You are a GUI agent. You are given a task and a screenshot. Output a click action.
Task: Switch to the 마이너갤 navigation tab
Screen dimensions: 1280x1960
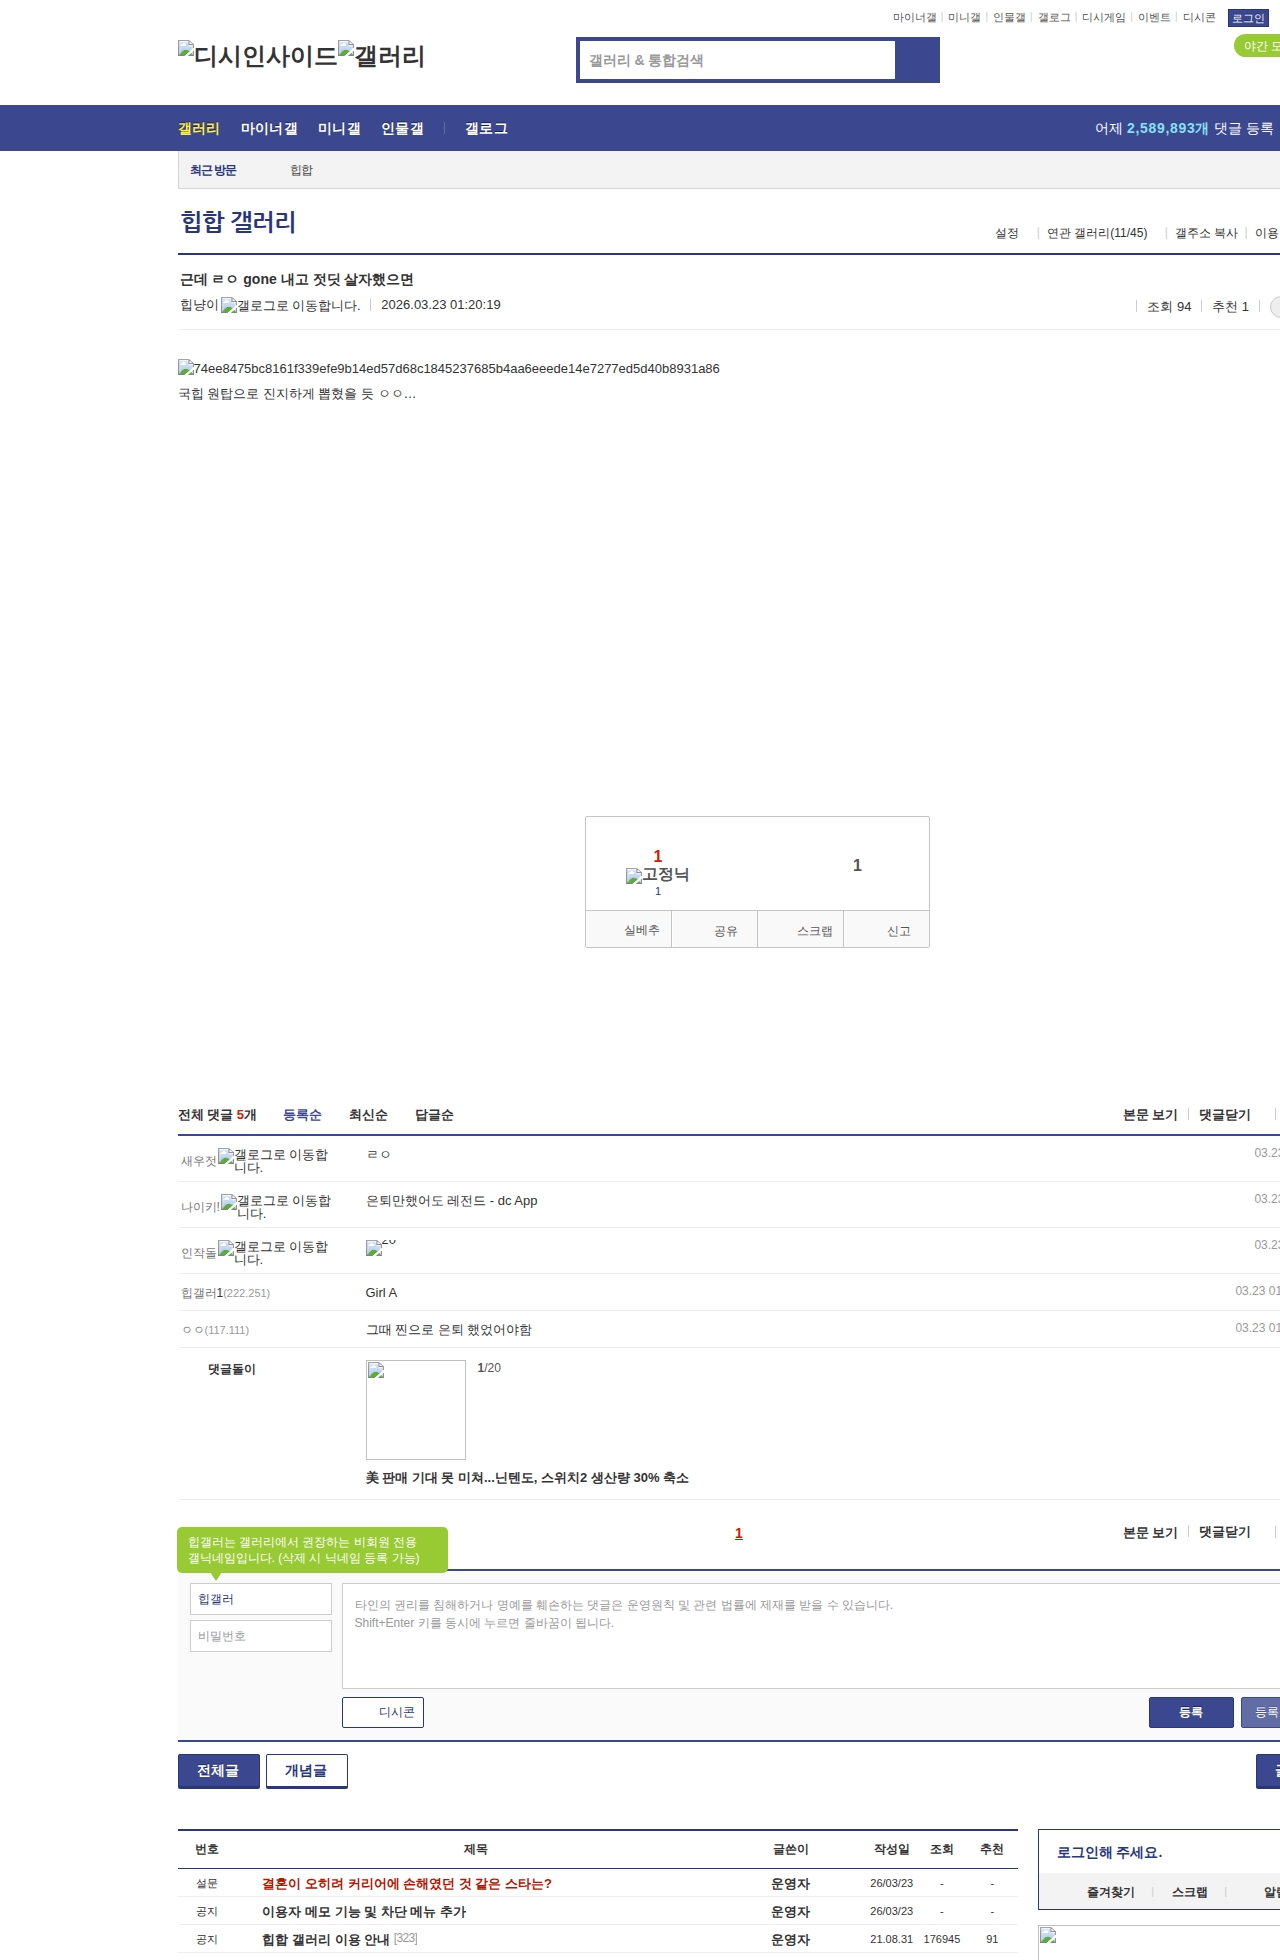coord(268,129)
